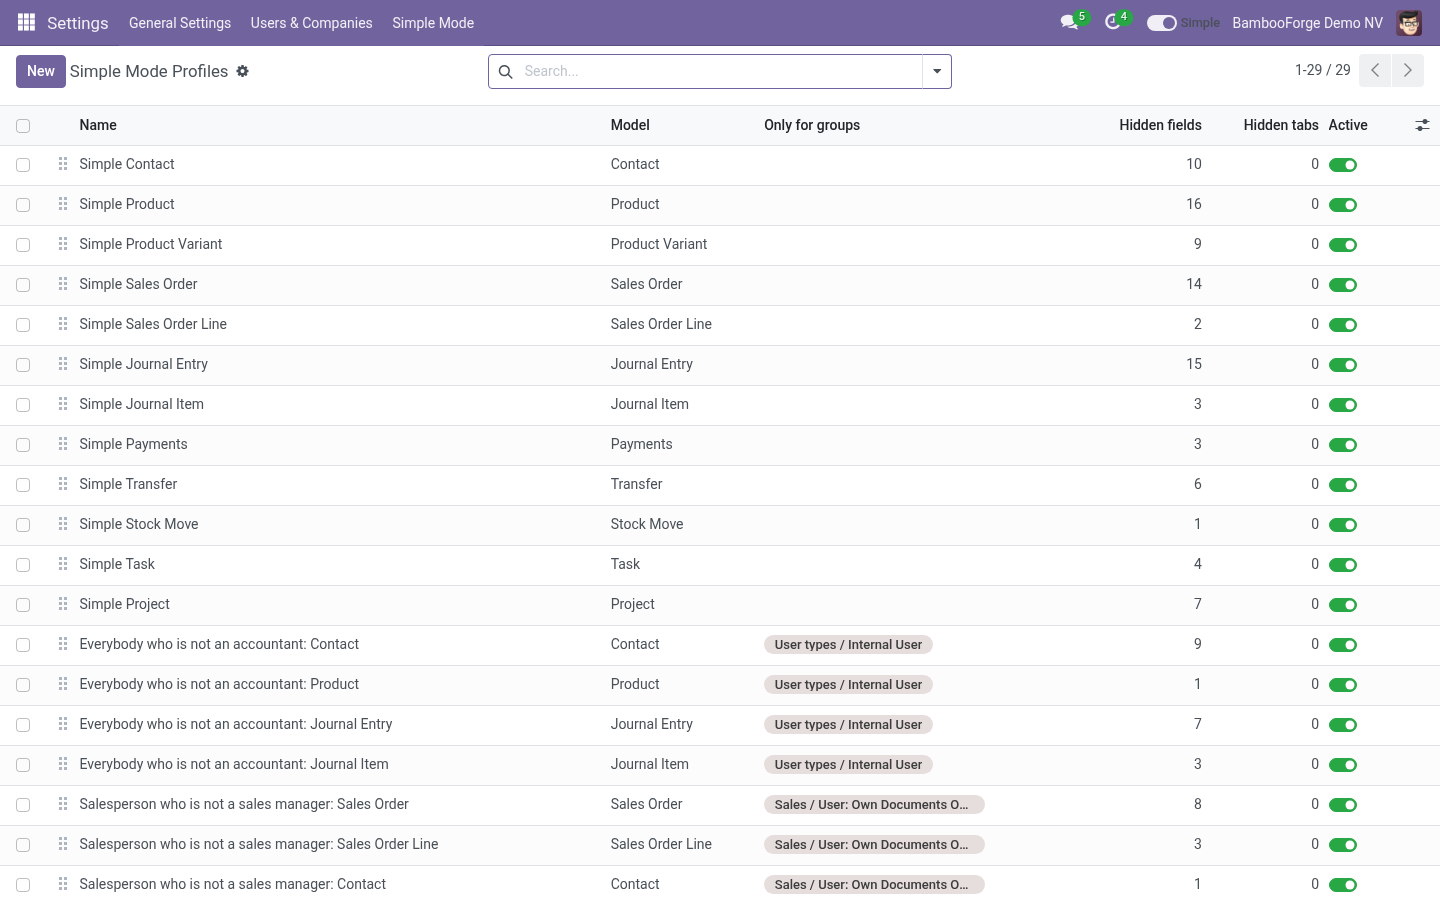
Task: Open the conversations chat icon
Action: [1069, 22]
